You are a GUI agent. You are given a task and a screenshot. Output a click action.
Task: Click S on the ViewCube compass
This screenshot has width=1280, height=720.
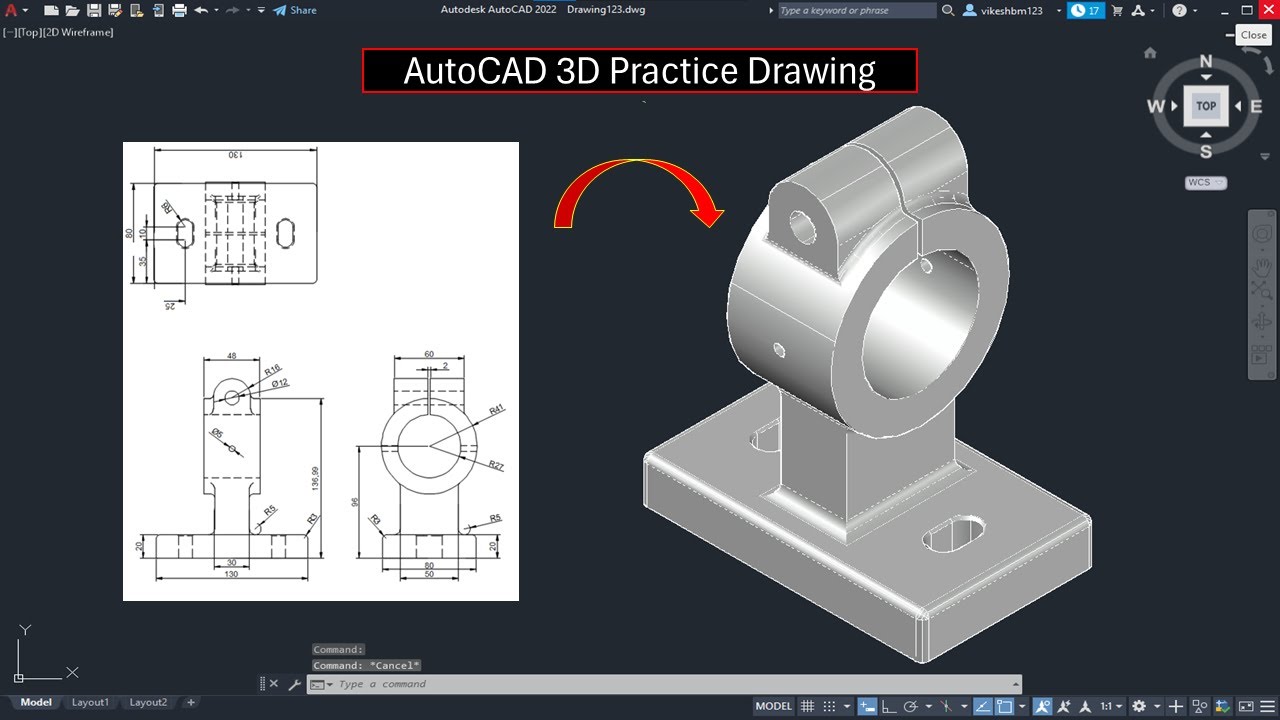tap(1206, 151)
